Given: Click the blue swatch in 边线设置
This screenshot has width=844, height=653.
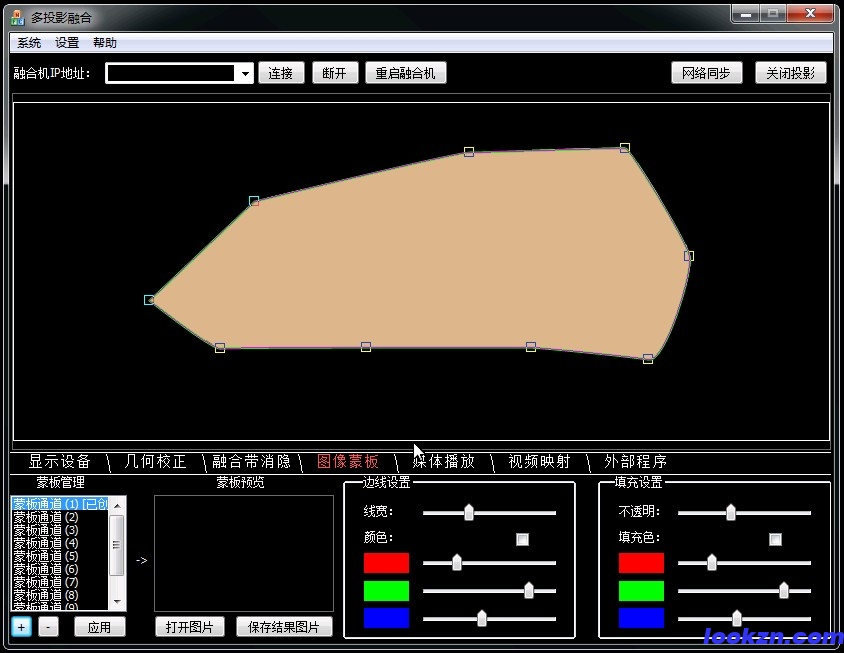Looking at the screenshot, I should coord(386,618).
